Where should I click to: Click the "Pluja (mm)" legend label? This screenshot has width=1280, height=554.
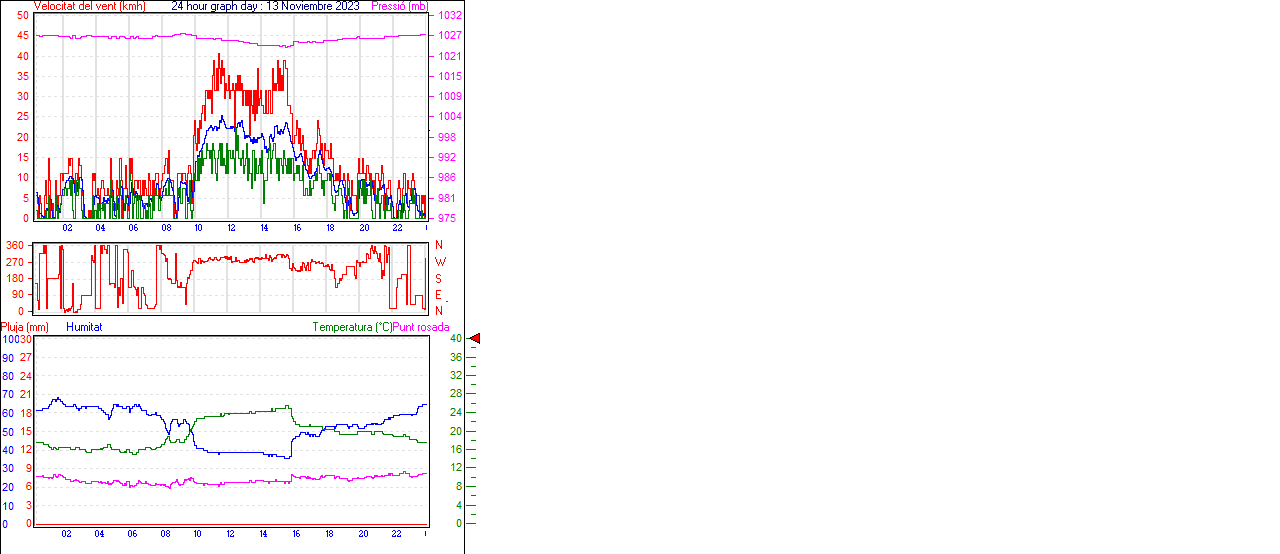tap(25, 327)
